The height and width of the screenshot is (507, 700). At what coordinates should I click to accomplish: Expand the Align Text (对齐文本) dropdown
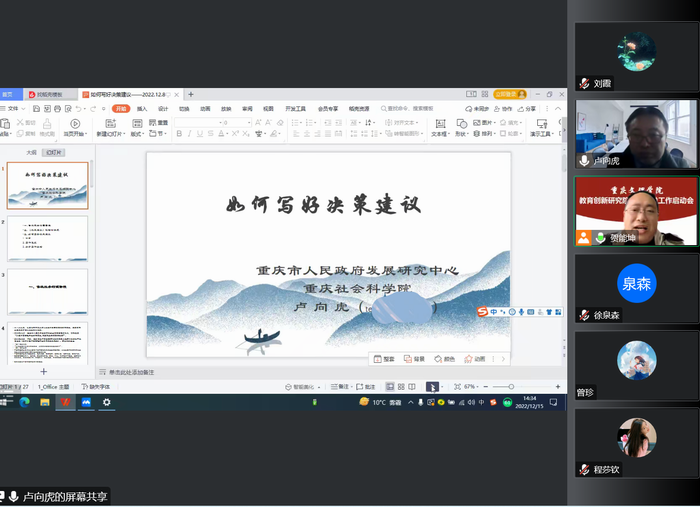[x=402, y=122]
